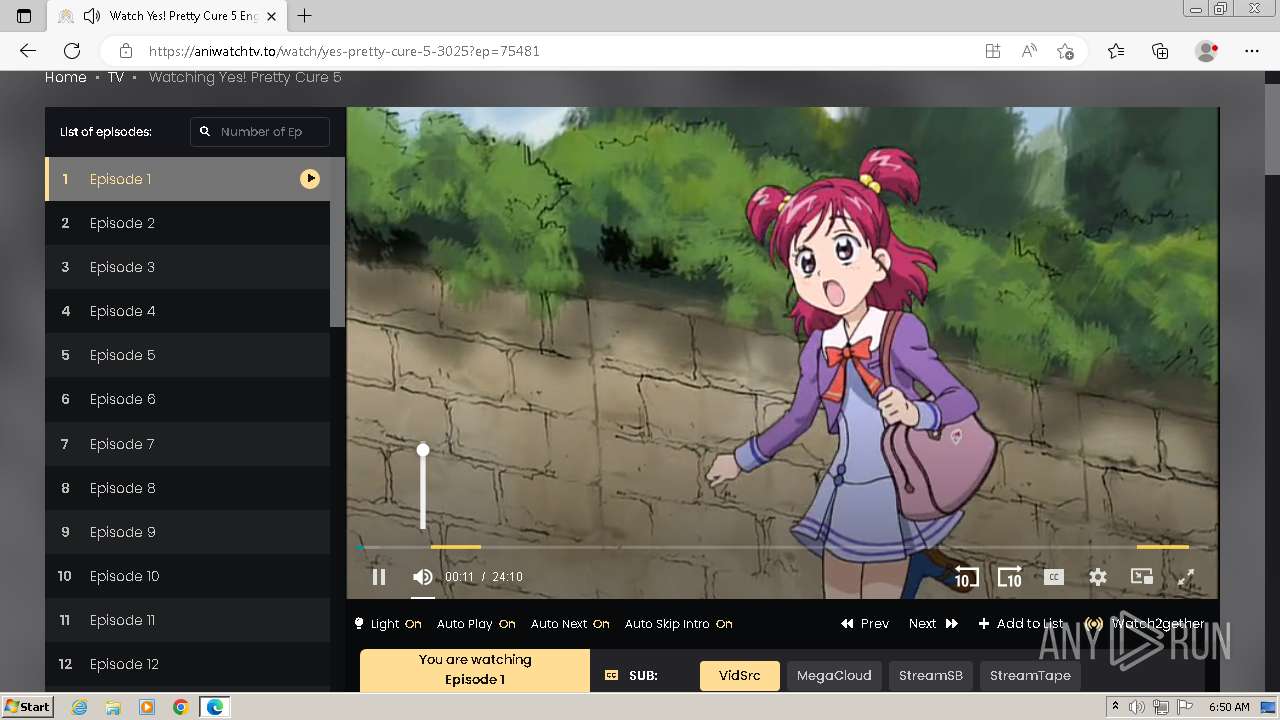Go to Prev episode
The image size is (1280, 720).
[865, 624]
